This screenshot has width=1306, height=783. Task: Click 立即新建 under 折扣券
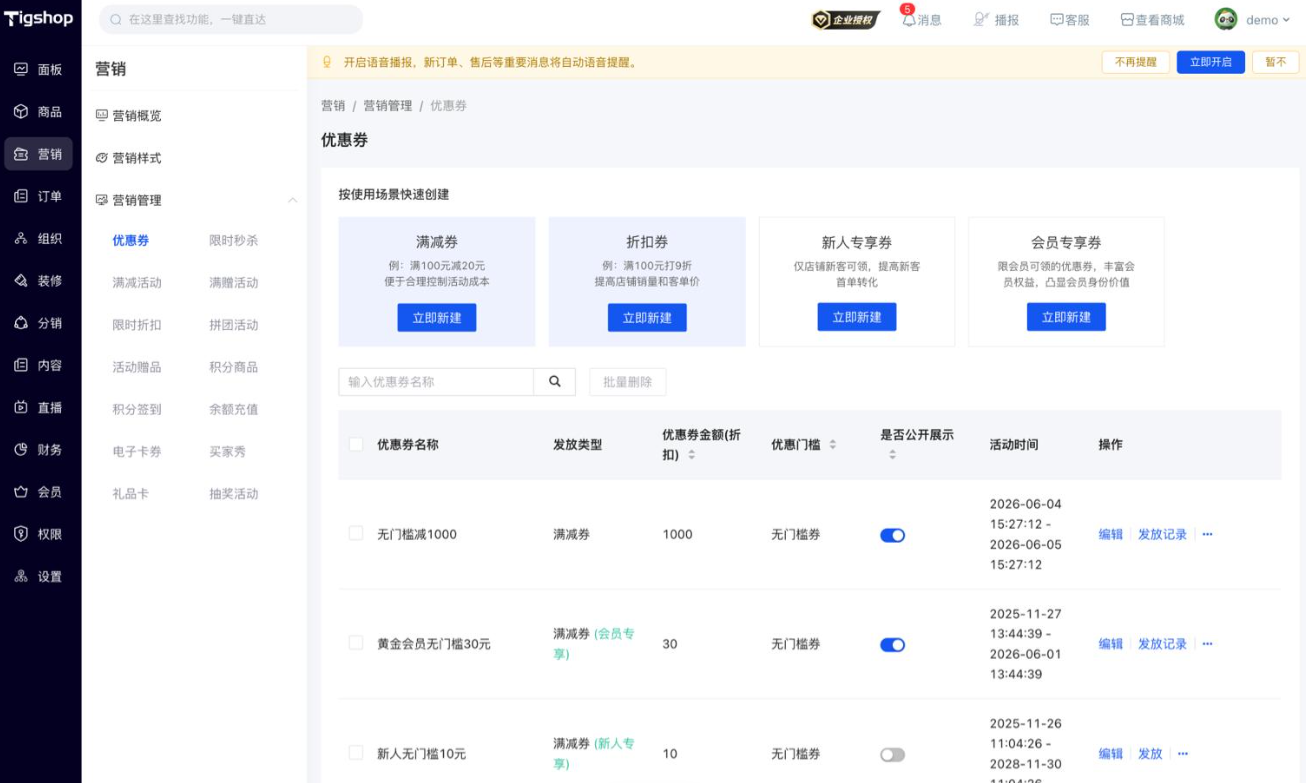(647, 317)
